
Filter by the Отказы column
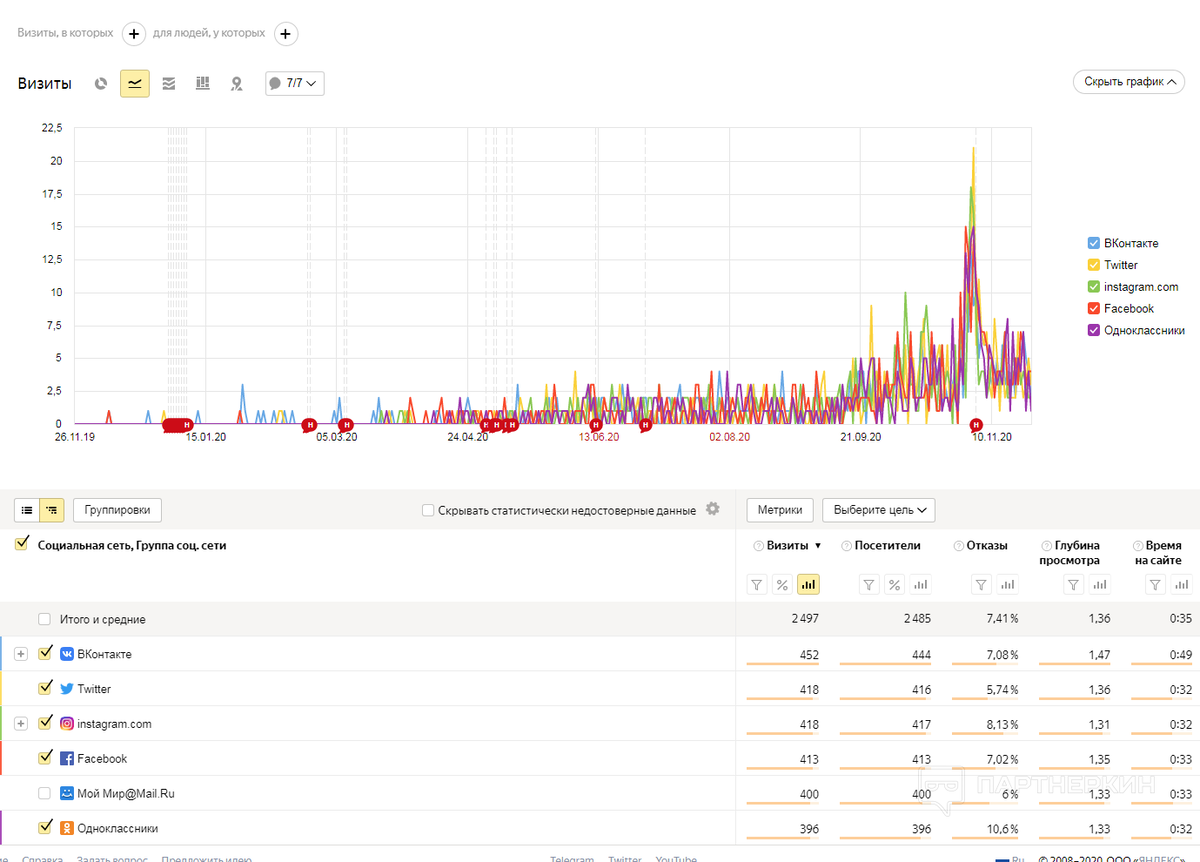(x=982, y=584)
